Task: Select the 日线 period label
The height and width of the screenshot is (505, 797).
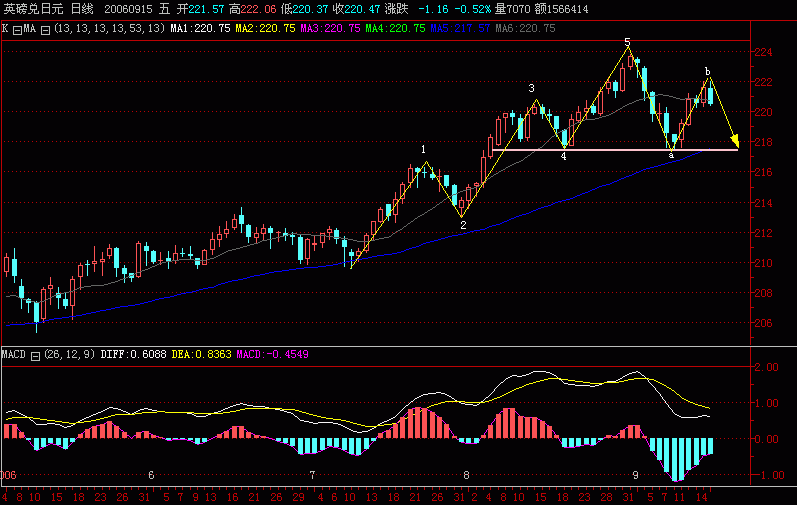Action: (x=82, y=9)
